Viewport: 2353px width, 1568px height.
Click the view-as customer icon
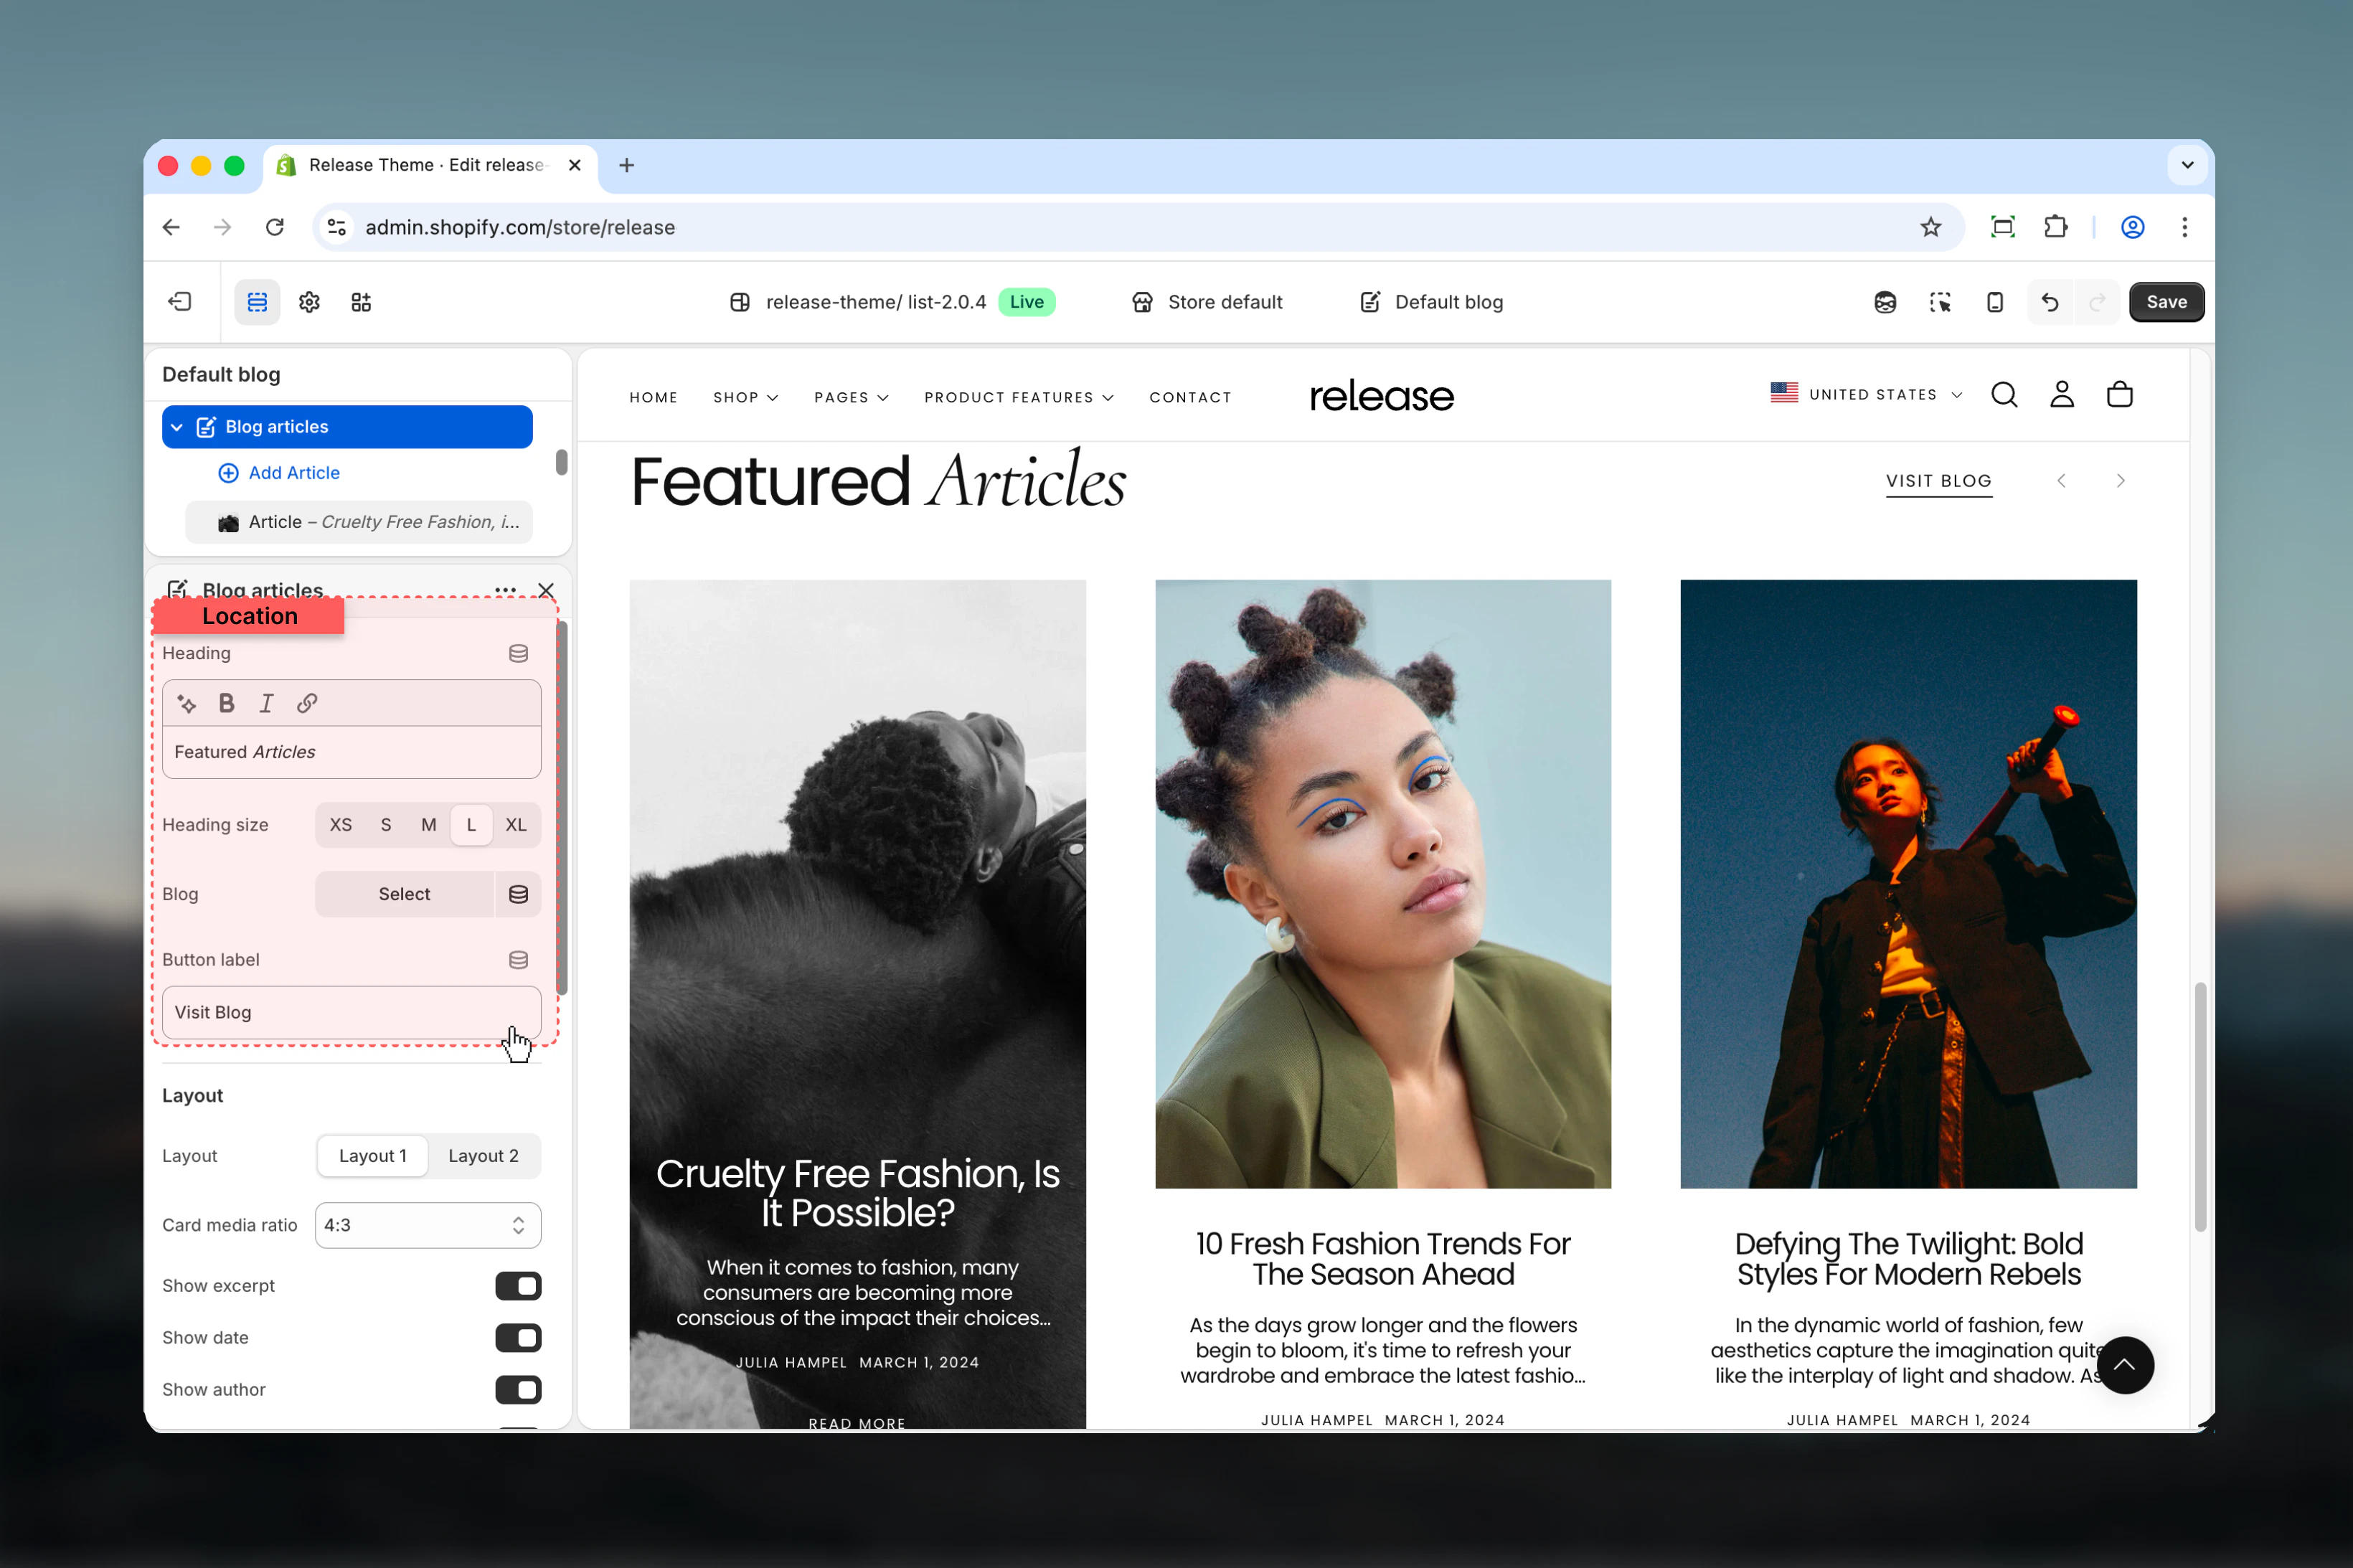(1885, 302)
